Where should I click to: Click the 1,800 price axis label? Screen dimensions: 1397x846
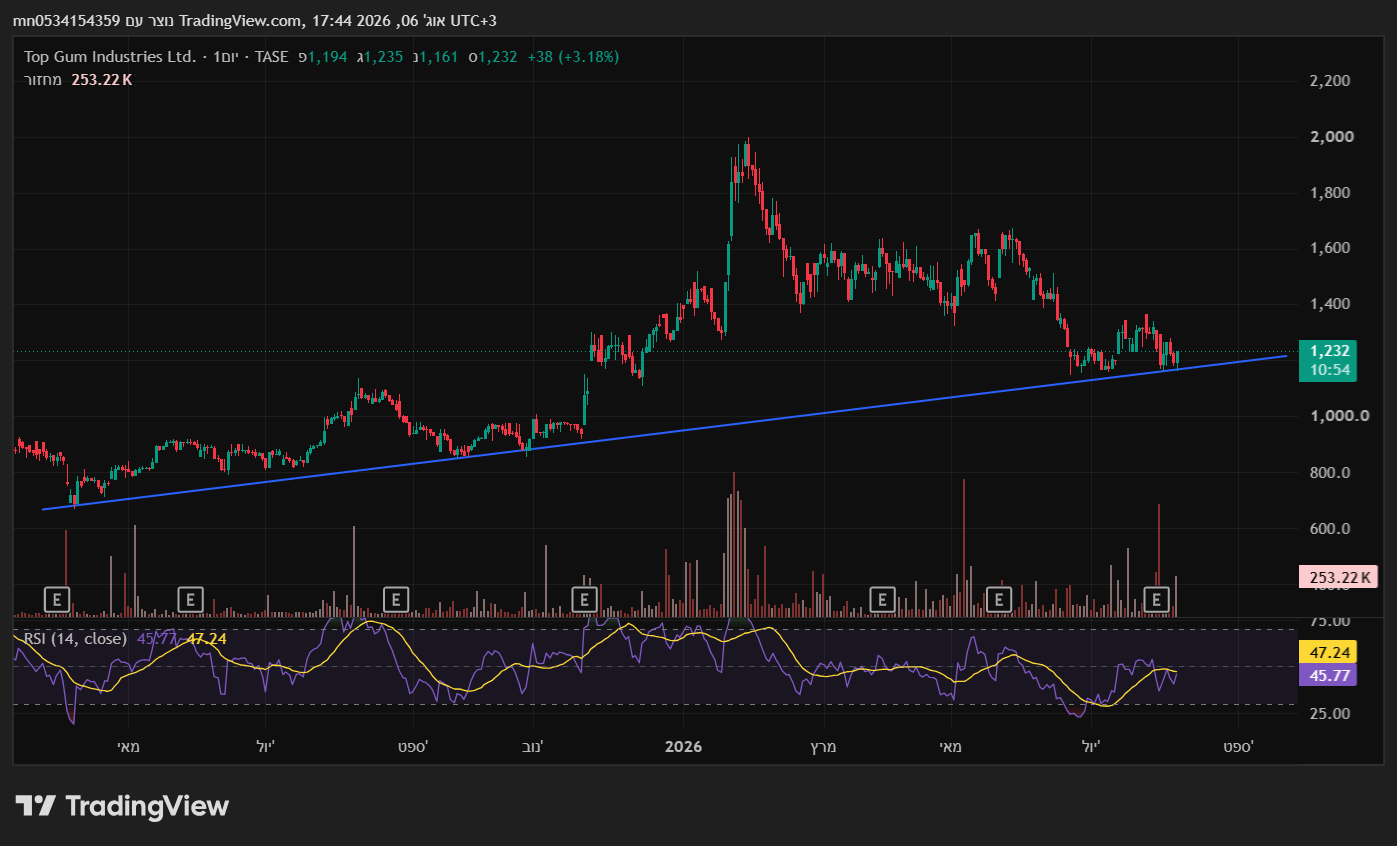pos(1330,193)
